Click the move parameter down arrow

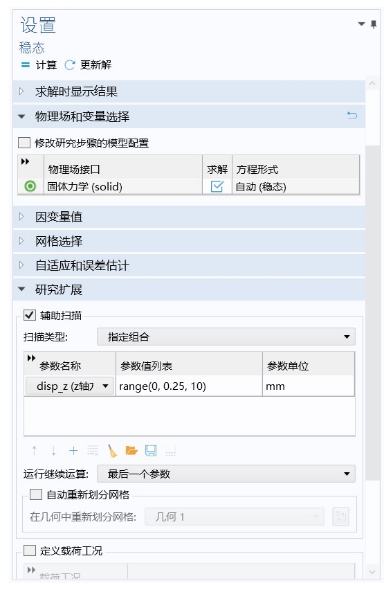pyautogui.click(x=53, y=450)
